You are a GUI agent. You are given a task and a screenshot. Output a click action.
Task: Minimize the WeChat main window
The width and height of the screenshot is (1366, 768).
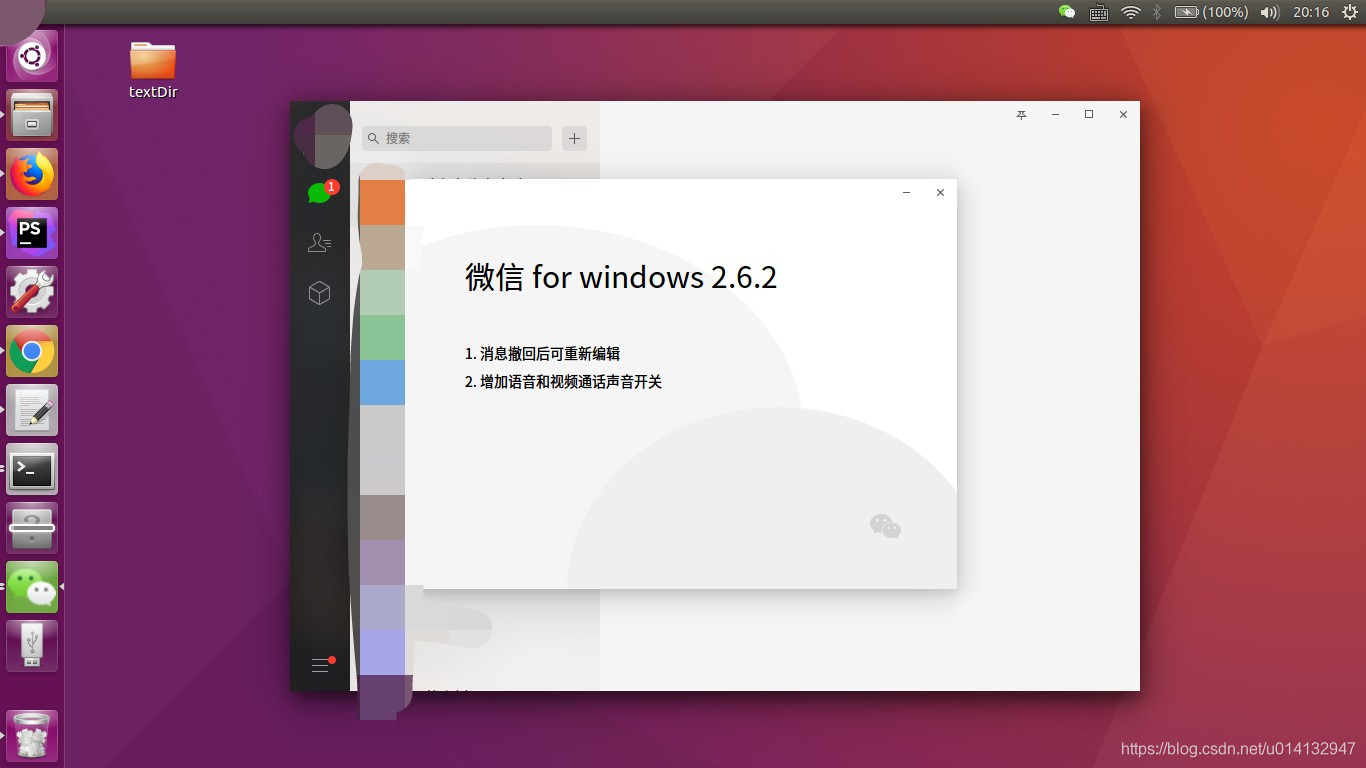coord(1055,115)
